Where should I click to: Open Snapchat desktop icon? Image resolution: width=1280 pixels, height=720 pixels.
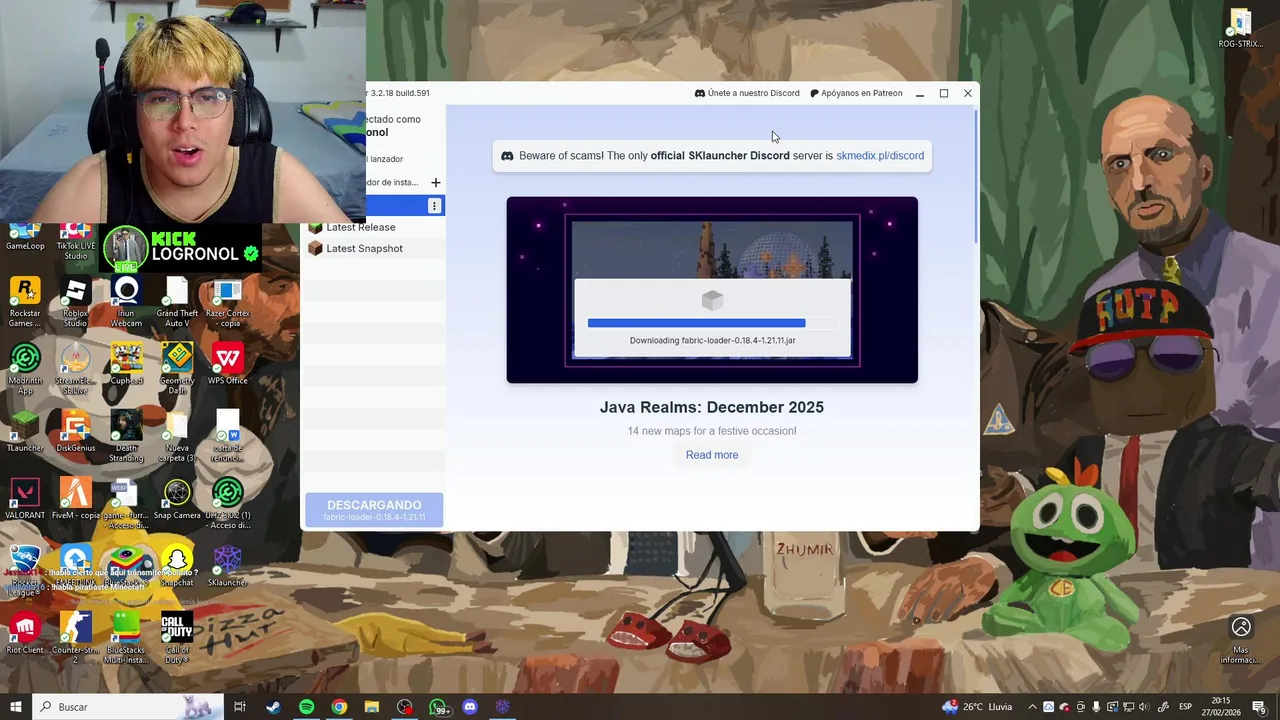tap(177, 565)
